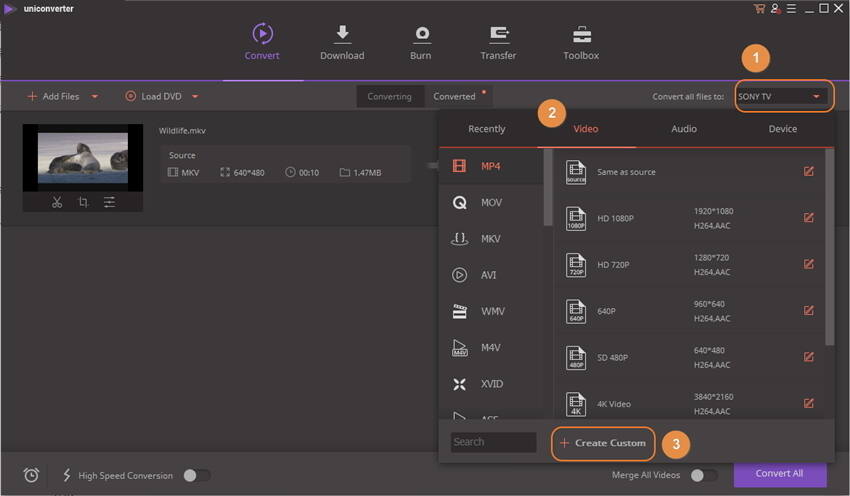Switch to the Audio tab
Viewport: 850px width, 496px height.
(684, 129)
